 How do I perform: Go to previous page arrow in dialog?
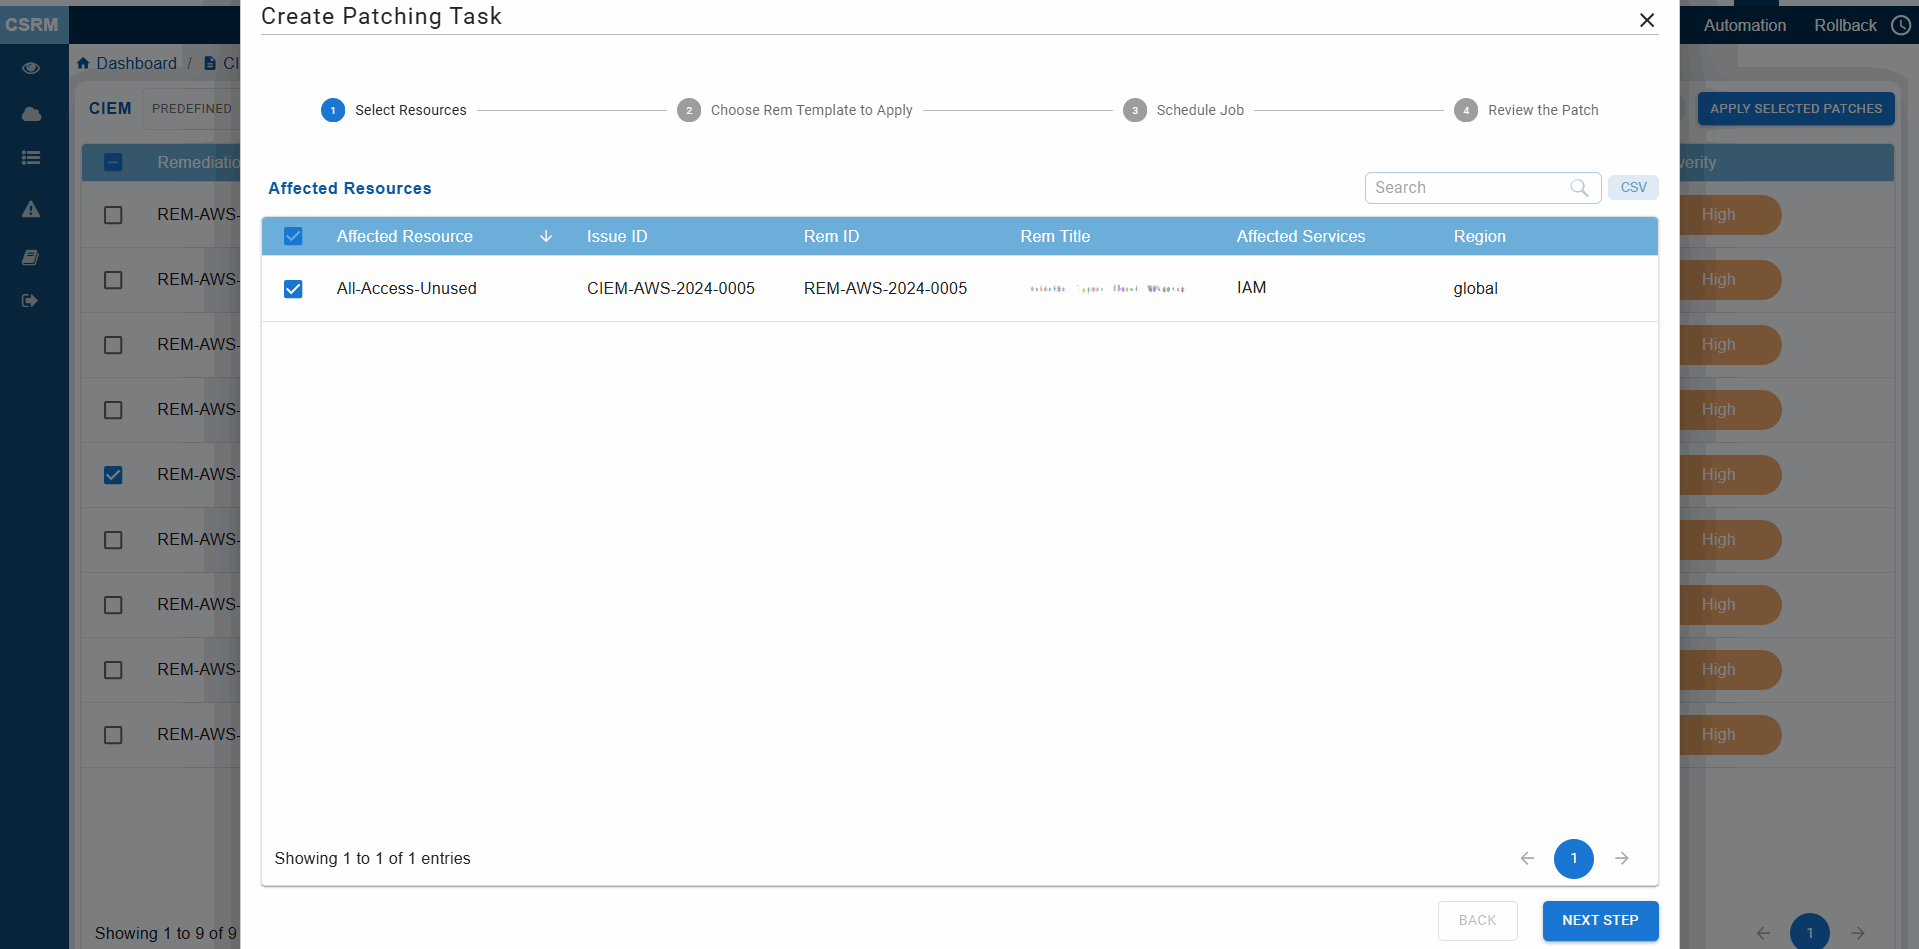[x=1527, y=859]
